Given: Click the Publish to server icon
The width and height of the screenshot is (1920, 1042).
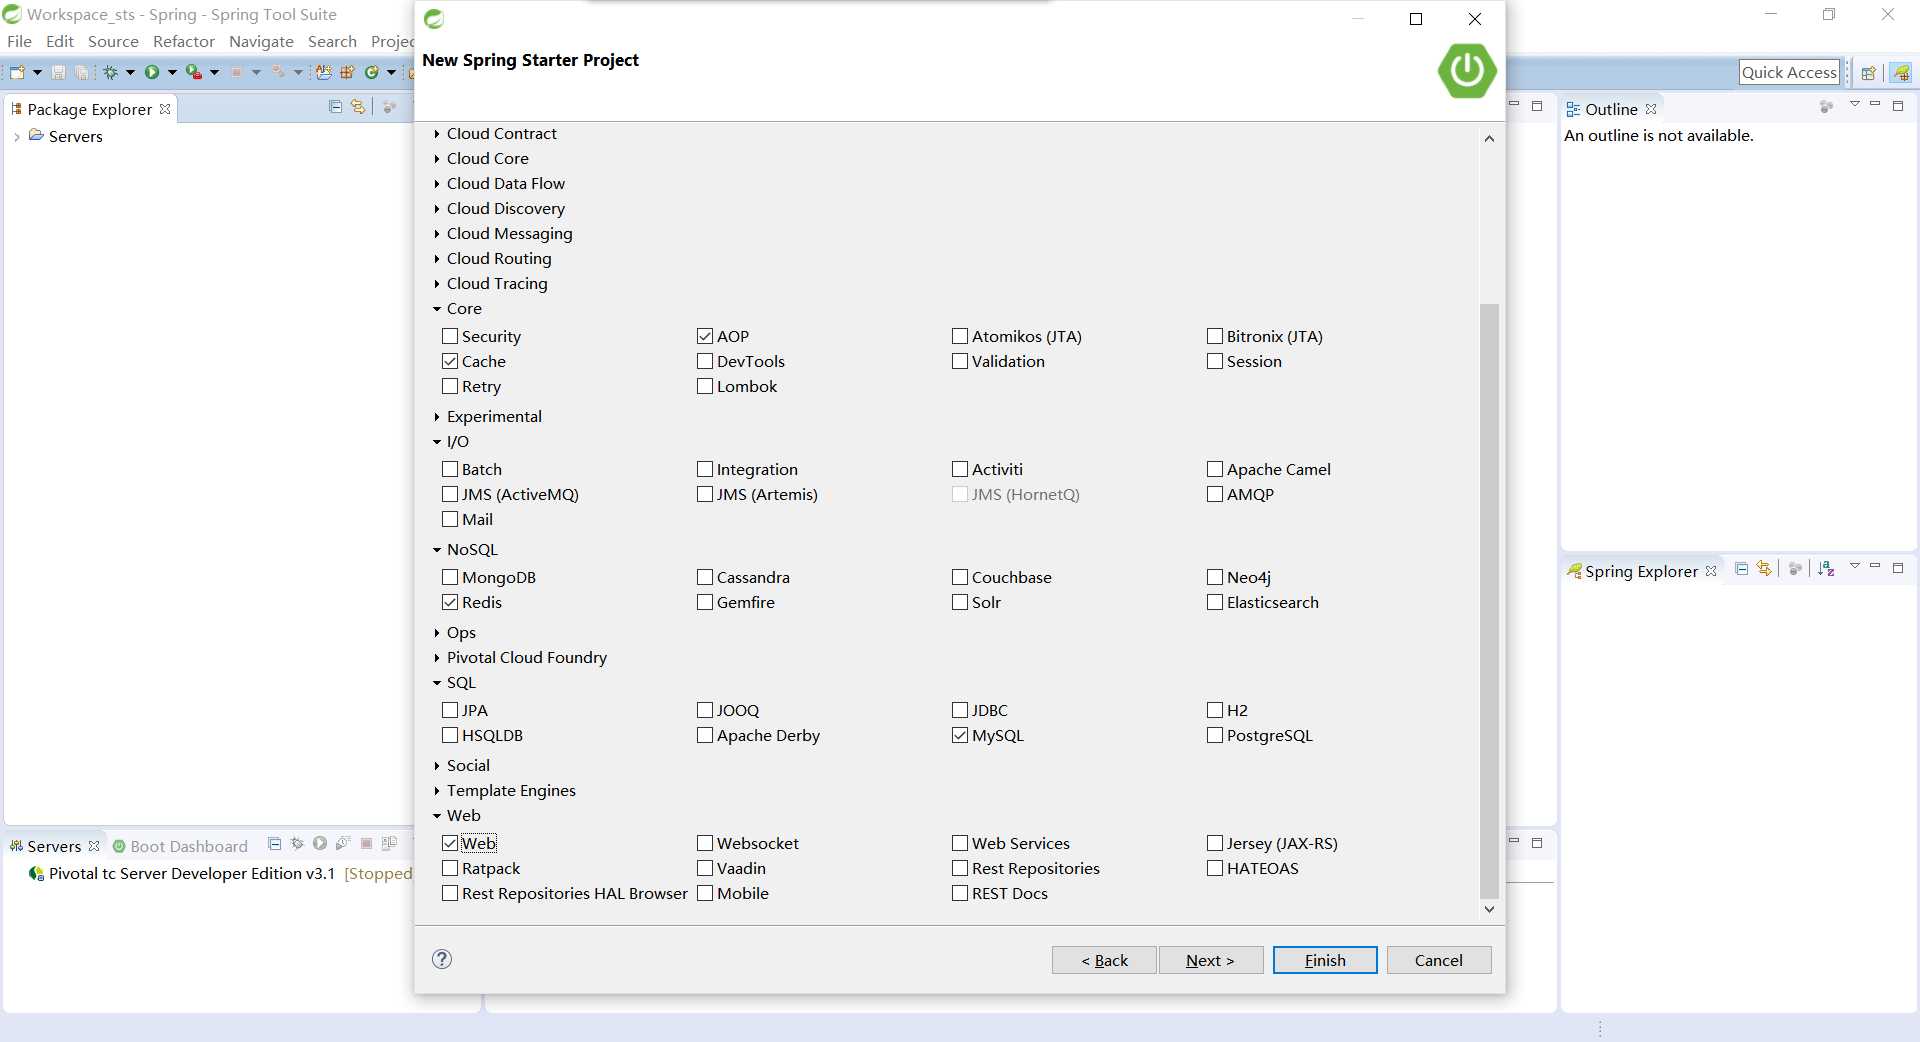Looking at the screenshot, I should click(x=389, y=844).
